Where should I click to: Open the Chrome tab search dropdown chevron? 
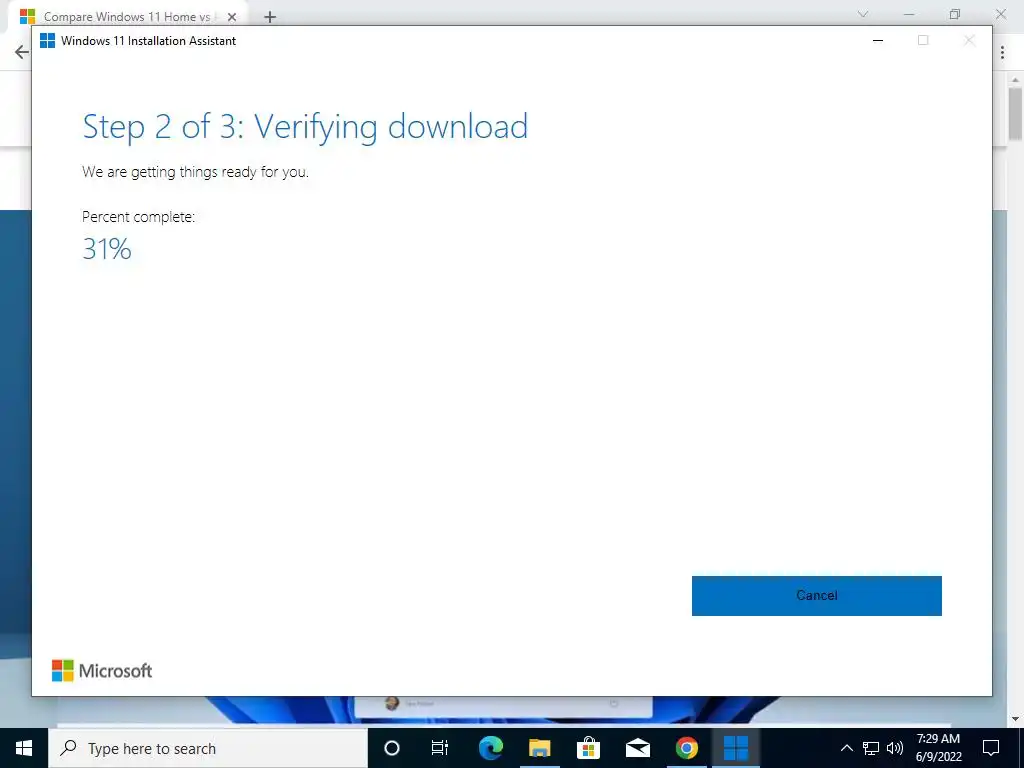863,14
